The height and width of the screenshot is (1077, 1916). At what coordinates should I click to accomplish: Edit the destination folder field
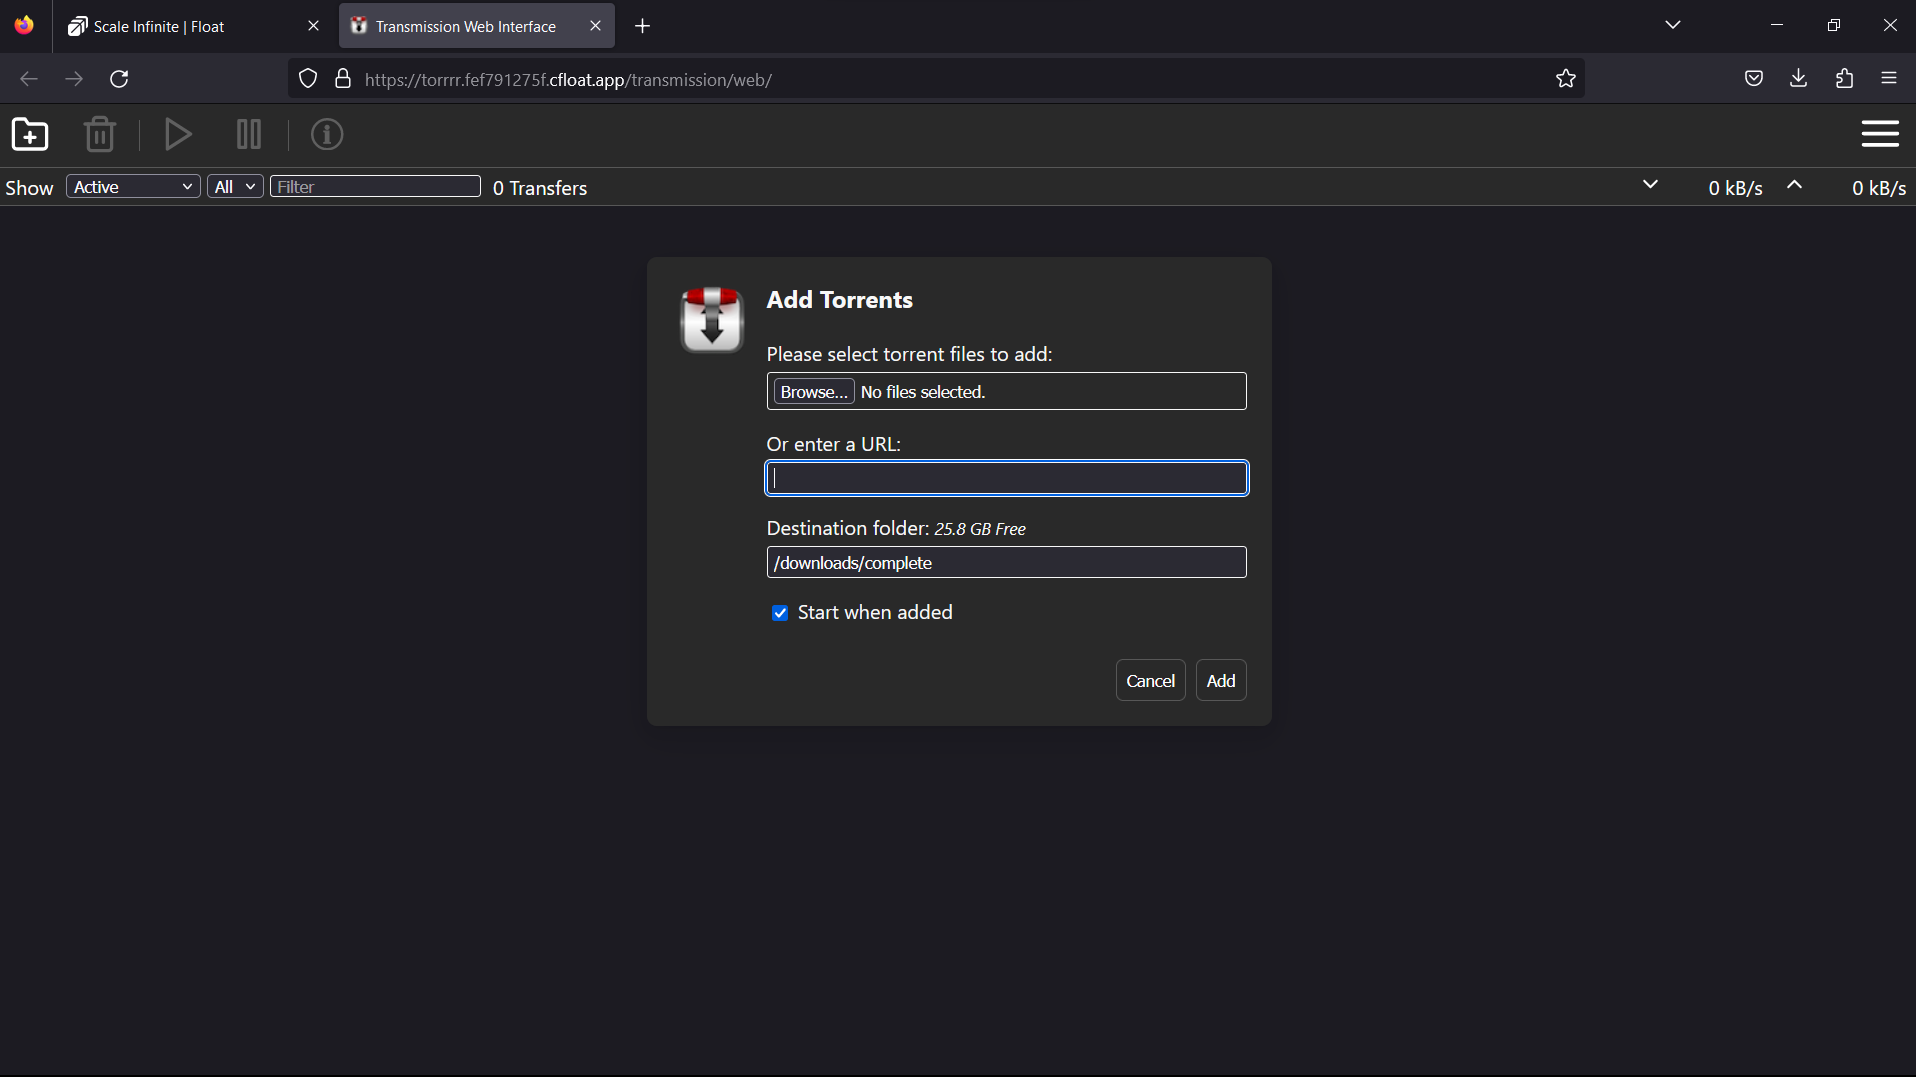(1007, 562)
